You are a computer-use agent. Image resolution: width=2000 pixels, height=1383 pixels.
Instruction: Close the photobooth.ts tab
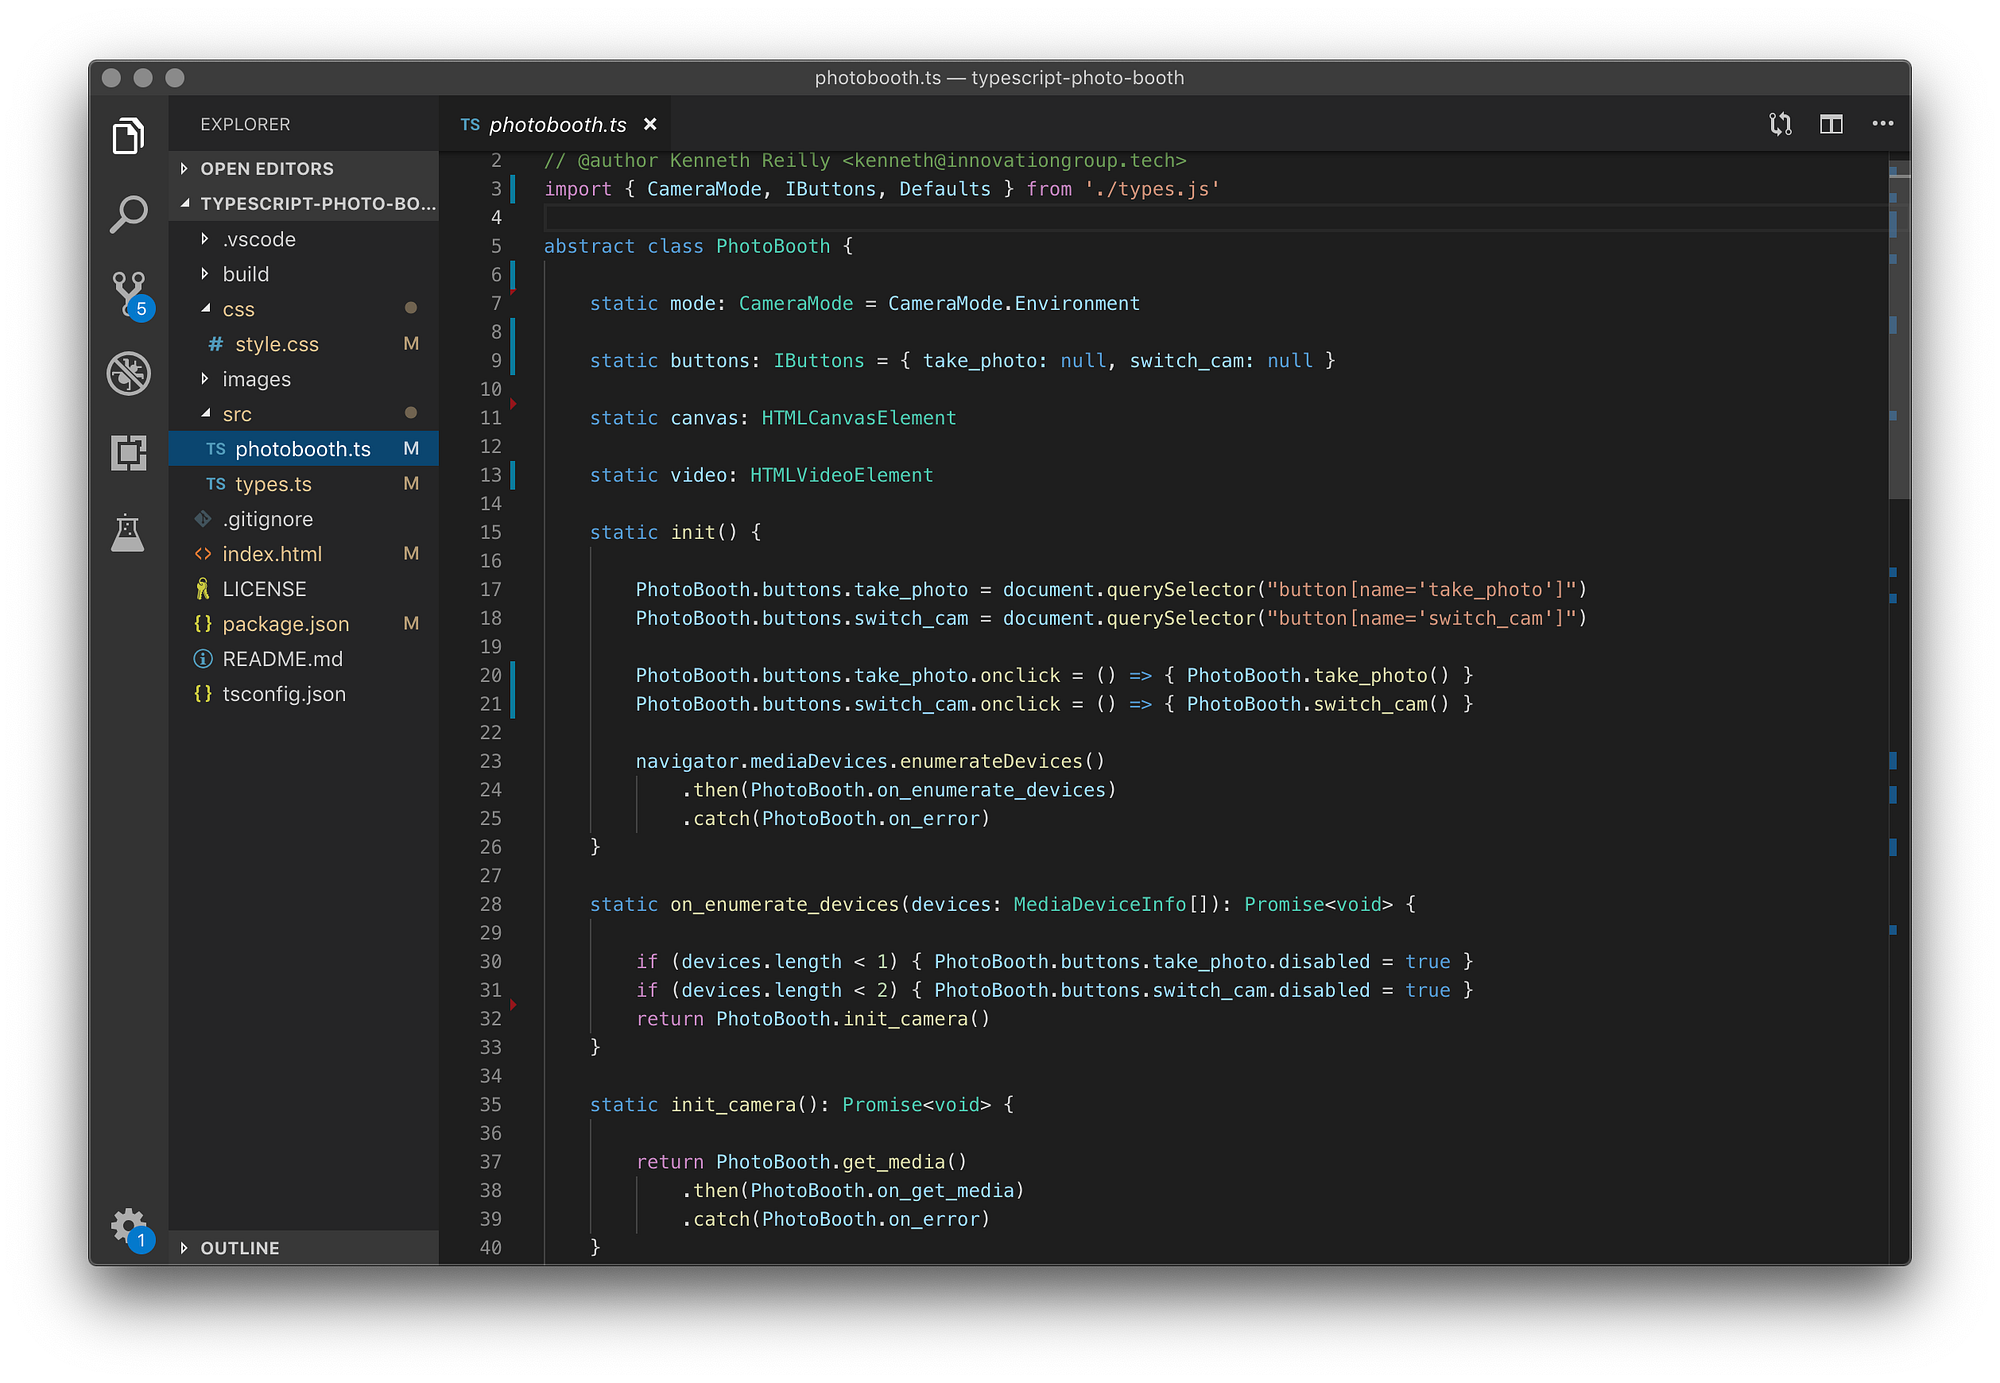pyautogui.click(x=651, y=123)
